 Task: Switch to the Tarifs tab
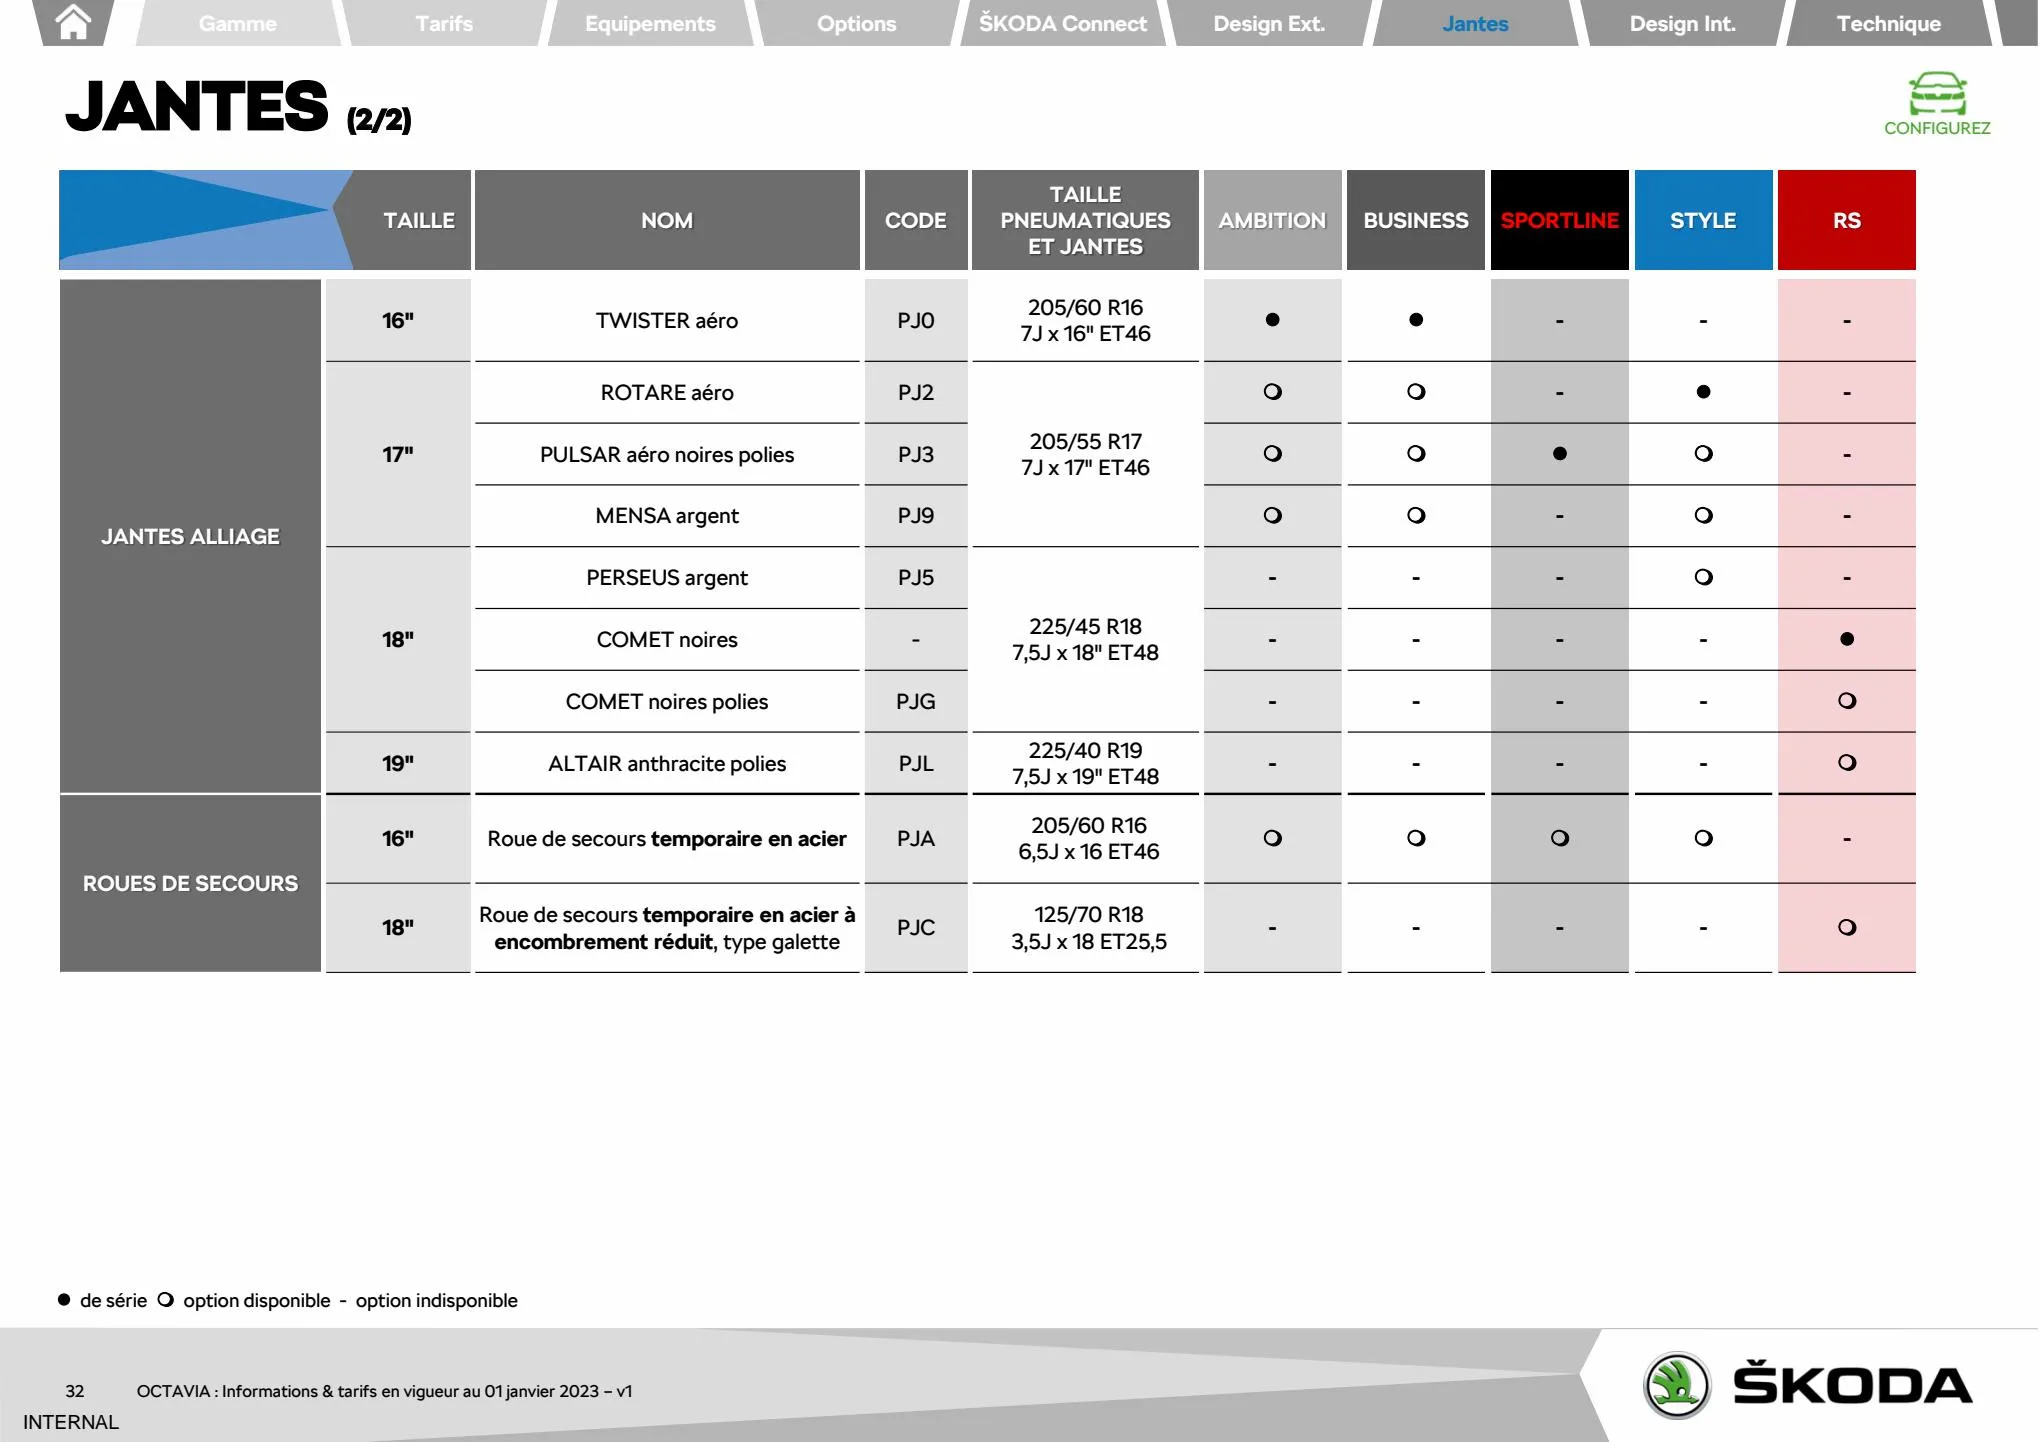point(444,23)
